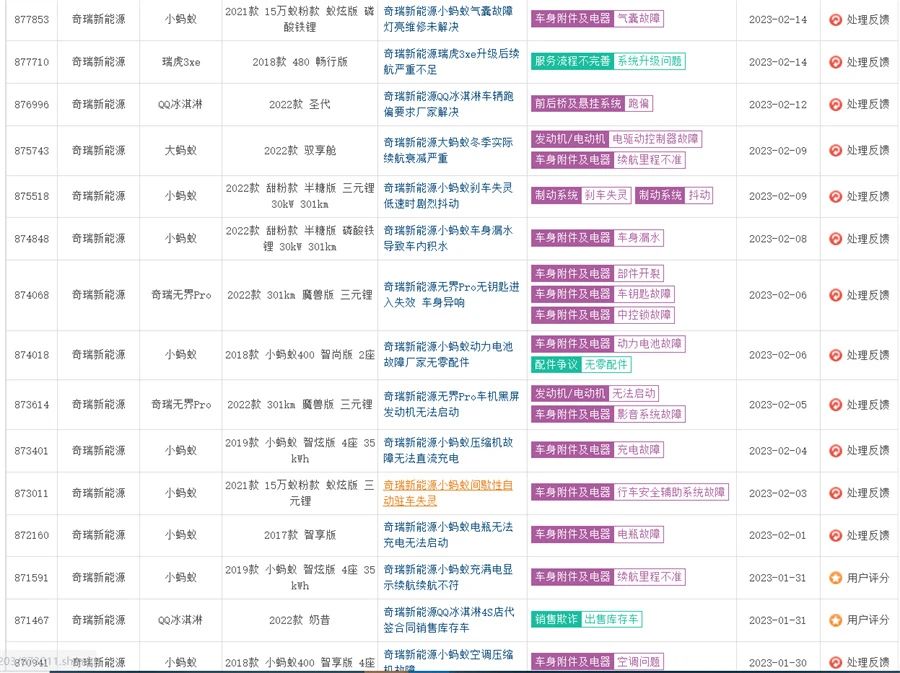Click the 处理反馈 status icon in row 872160
This screenshot has height=673, width=900.
point(835,535)
